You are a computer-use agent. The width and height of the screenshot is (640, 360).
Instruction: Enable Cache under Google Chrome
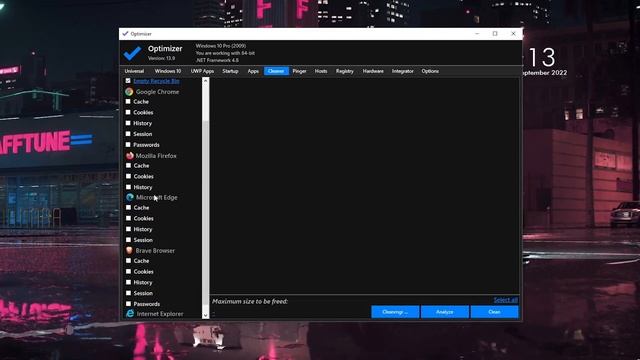pos(128,101)
